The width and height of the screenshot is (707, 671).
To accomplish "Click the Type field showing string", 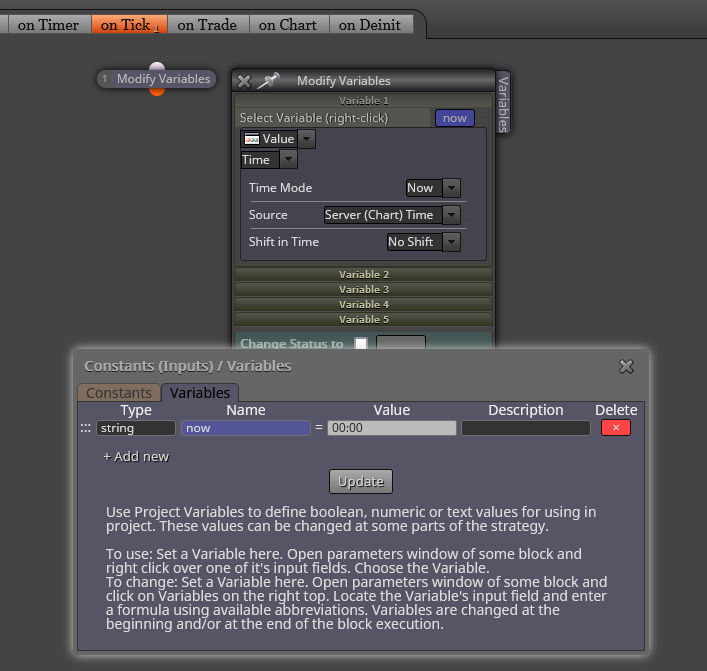I will pyautogui.click(x=136, y=428).
